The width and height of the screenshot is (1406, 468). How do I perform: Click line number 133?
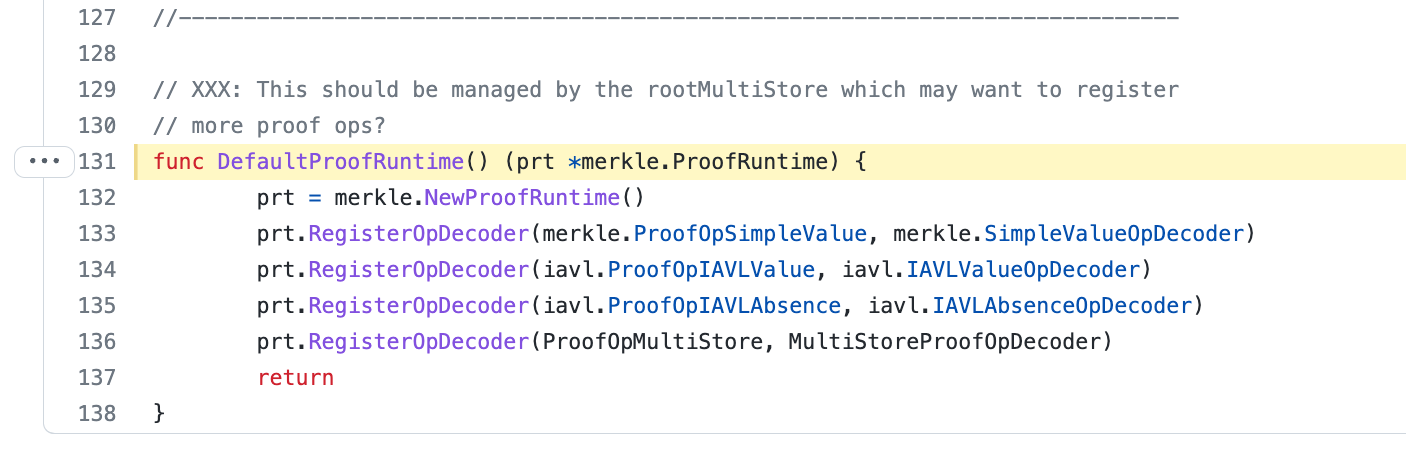(97, 234)
